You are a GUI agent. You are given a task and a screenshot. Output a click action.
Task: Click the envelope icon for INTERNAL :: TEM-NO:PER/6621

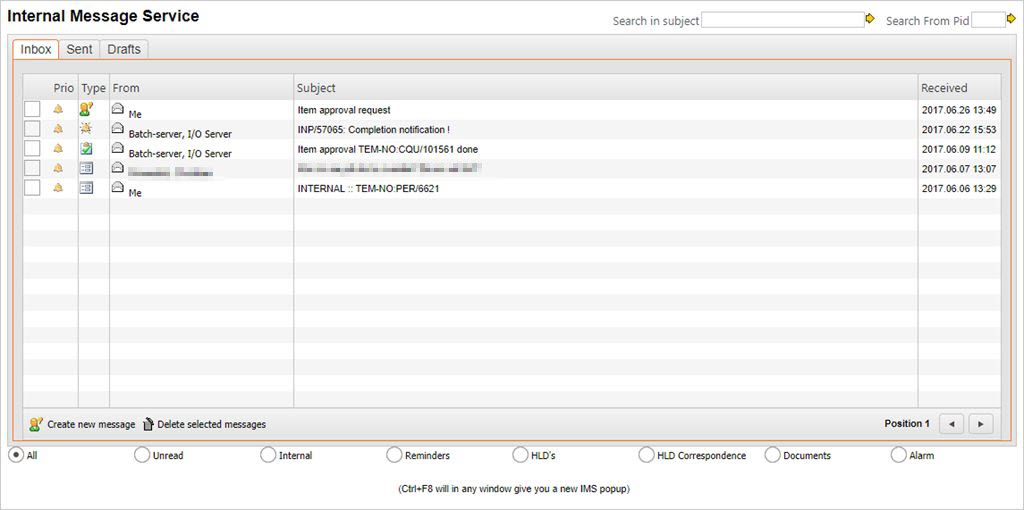(118, 187)
